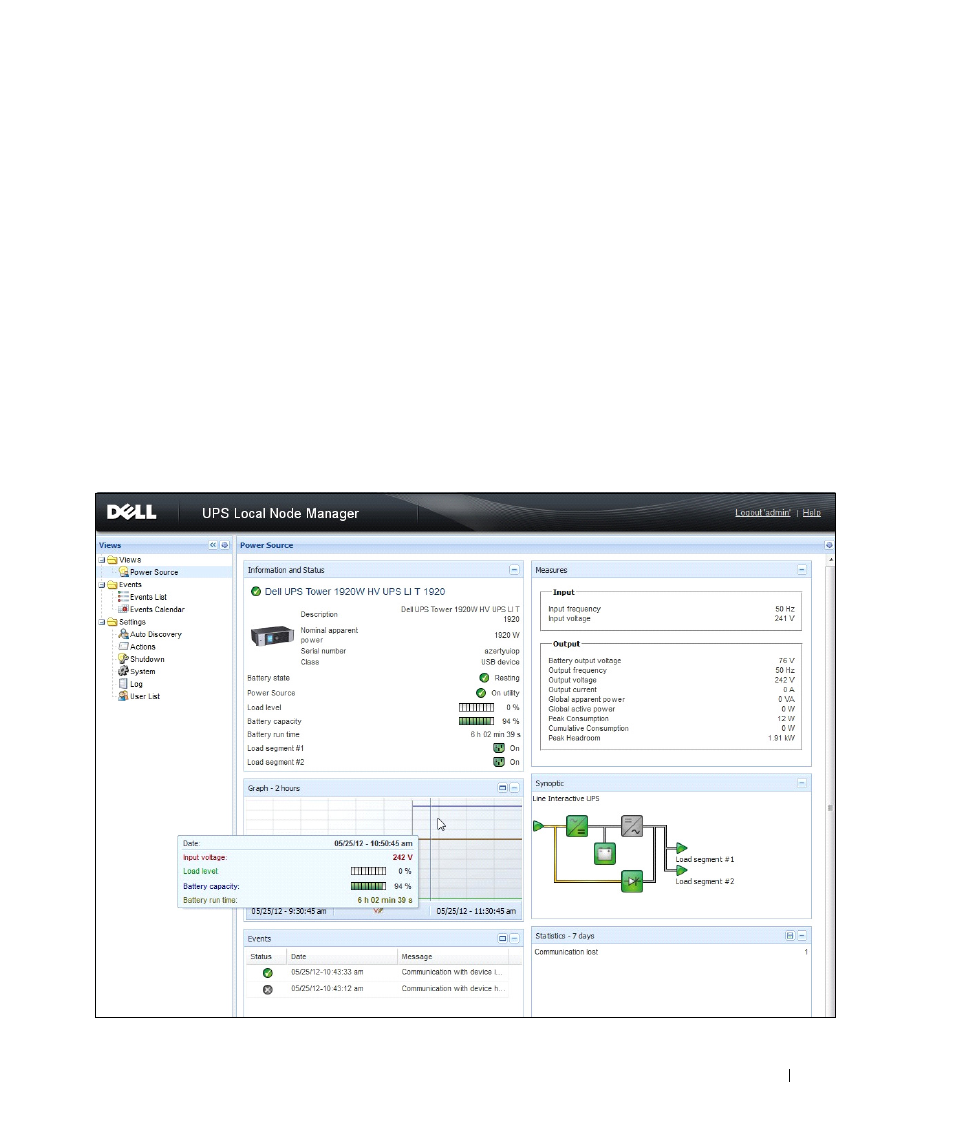Collapse the Information and Status panel
This screenshot has height=1145, width=954.
tap(514, 570)
